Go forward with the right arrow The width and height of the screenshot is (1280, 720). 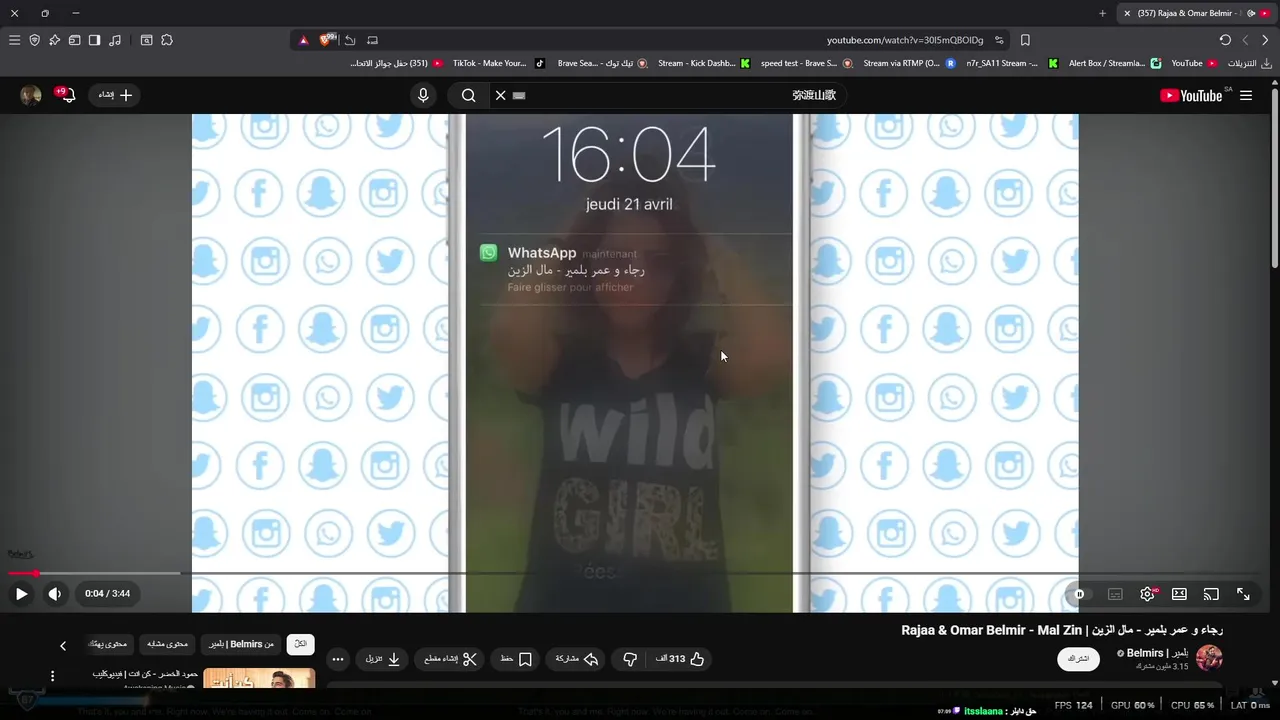1265,40
